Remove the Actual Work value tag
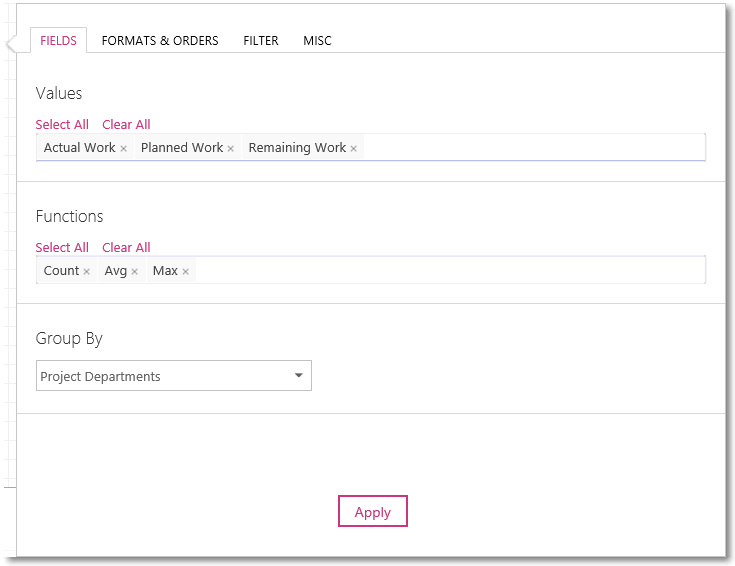 click(x=123, y=149)
